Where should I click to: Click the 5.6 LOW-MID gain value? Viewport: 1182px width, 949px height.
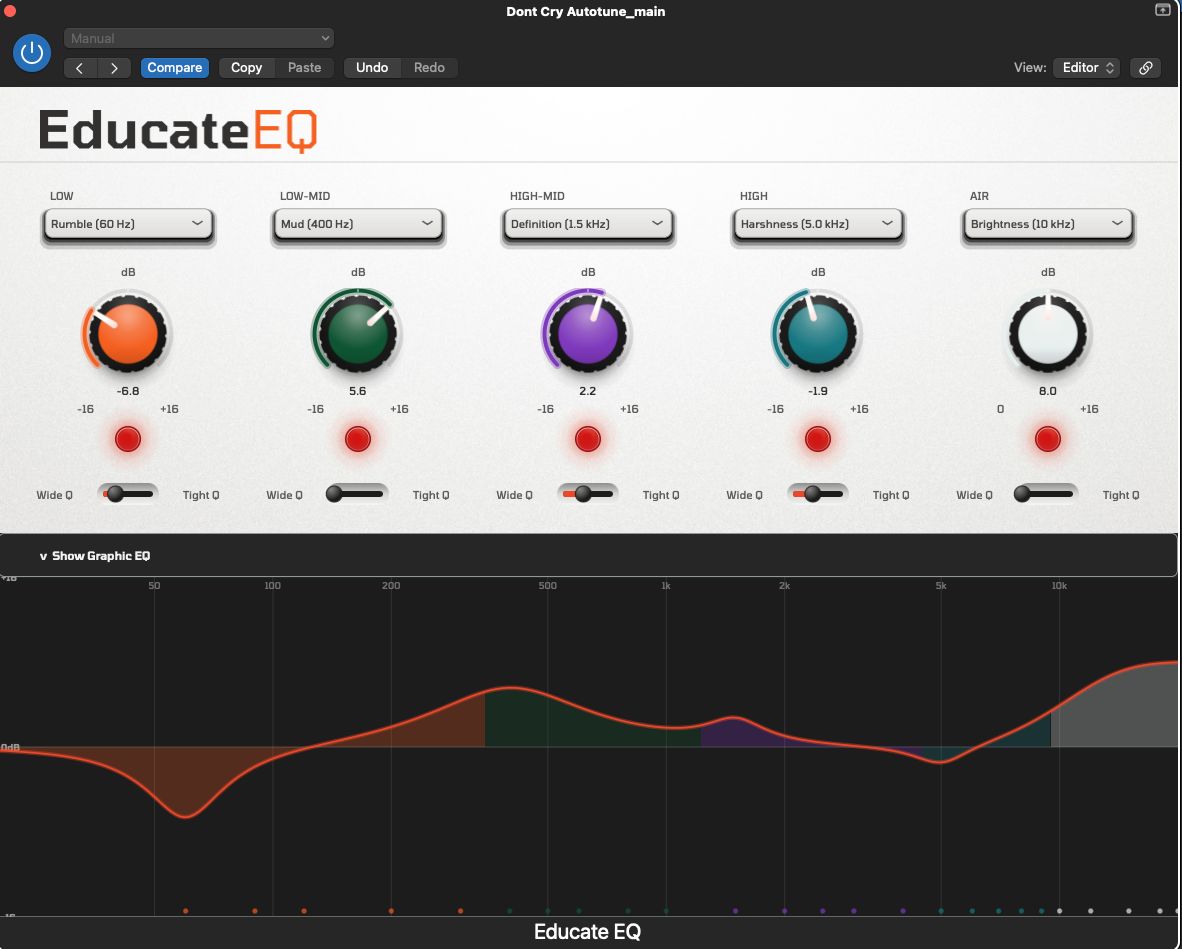click(x=357, y=391)
